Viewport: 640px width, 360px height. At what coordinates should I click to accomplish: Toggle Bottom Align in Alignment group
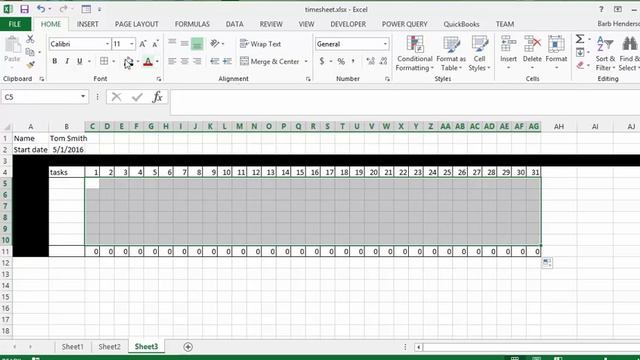point(197,44)
